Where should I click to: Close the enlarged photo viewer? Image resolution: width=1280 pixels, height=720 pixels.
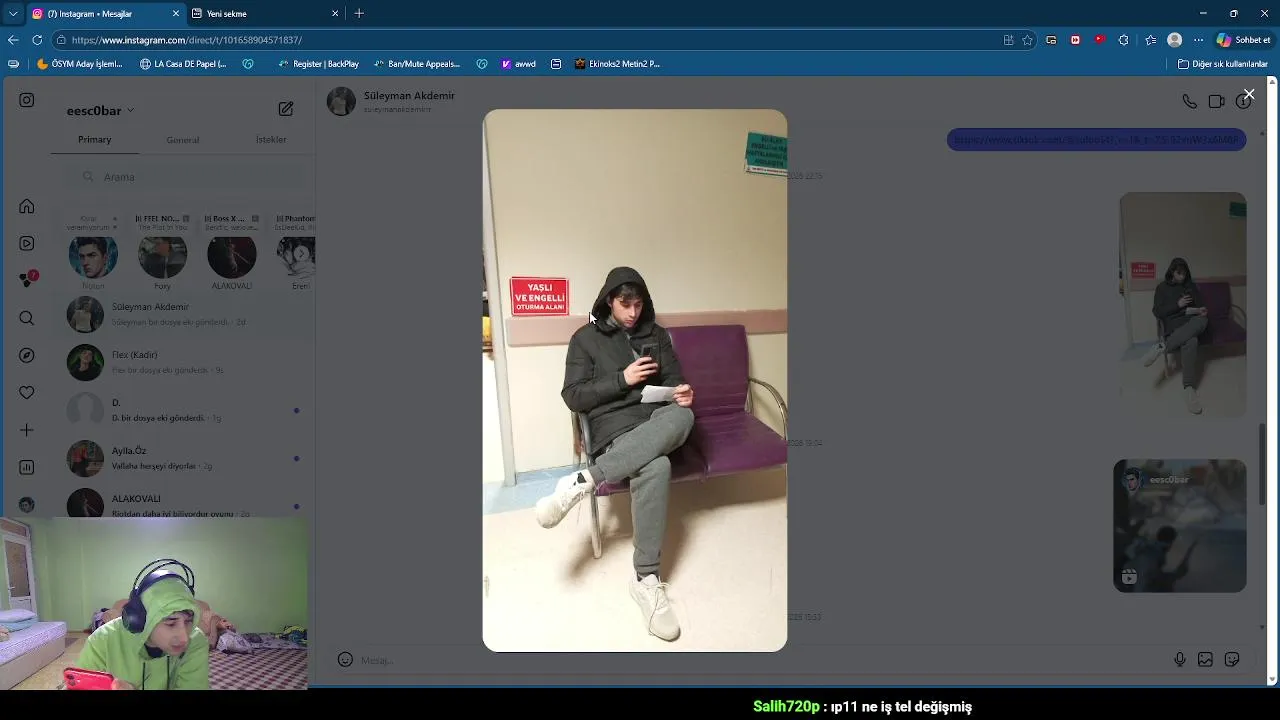[x=1249, y=94]
